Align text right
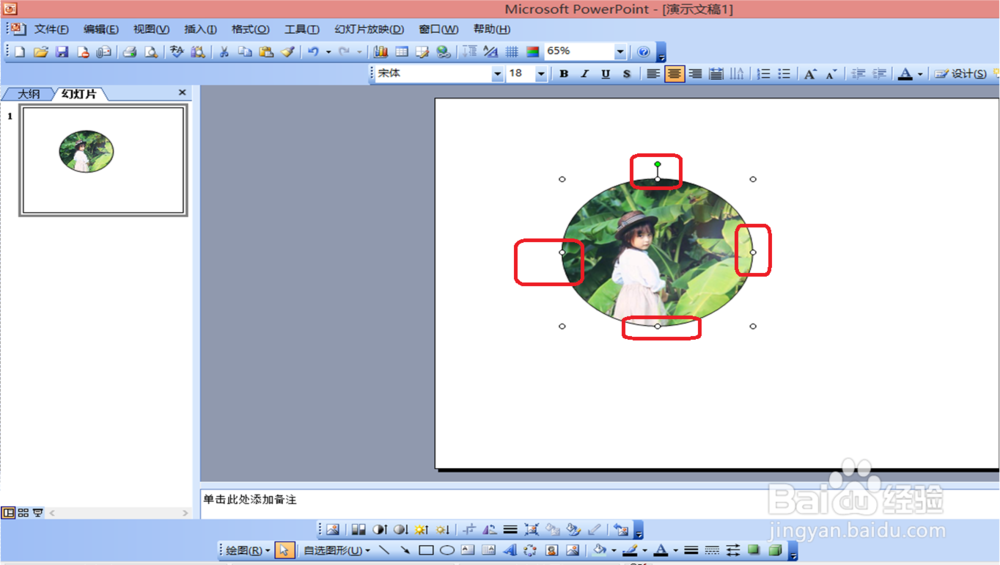 tap(695, 74)
